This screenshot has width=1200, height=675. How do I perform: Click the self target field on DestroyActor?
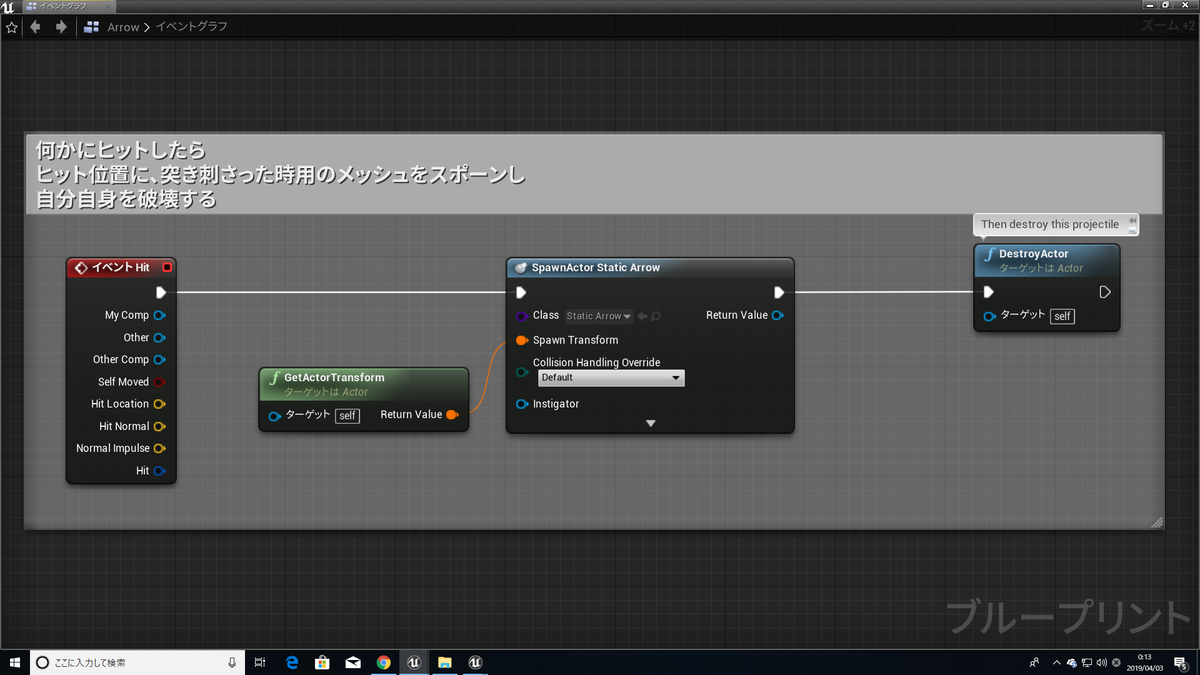[1062, 316]
